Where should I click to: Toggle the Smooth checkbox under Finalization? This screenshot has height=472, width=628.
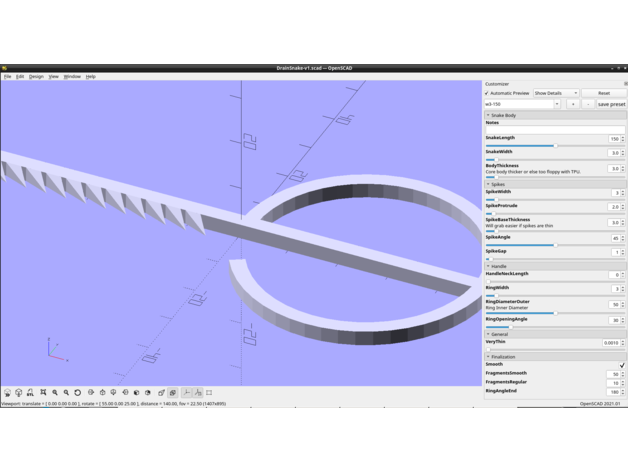(x=621, y=365)
